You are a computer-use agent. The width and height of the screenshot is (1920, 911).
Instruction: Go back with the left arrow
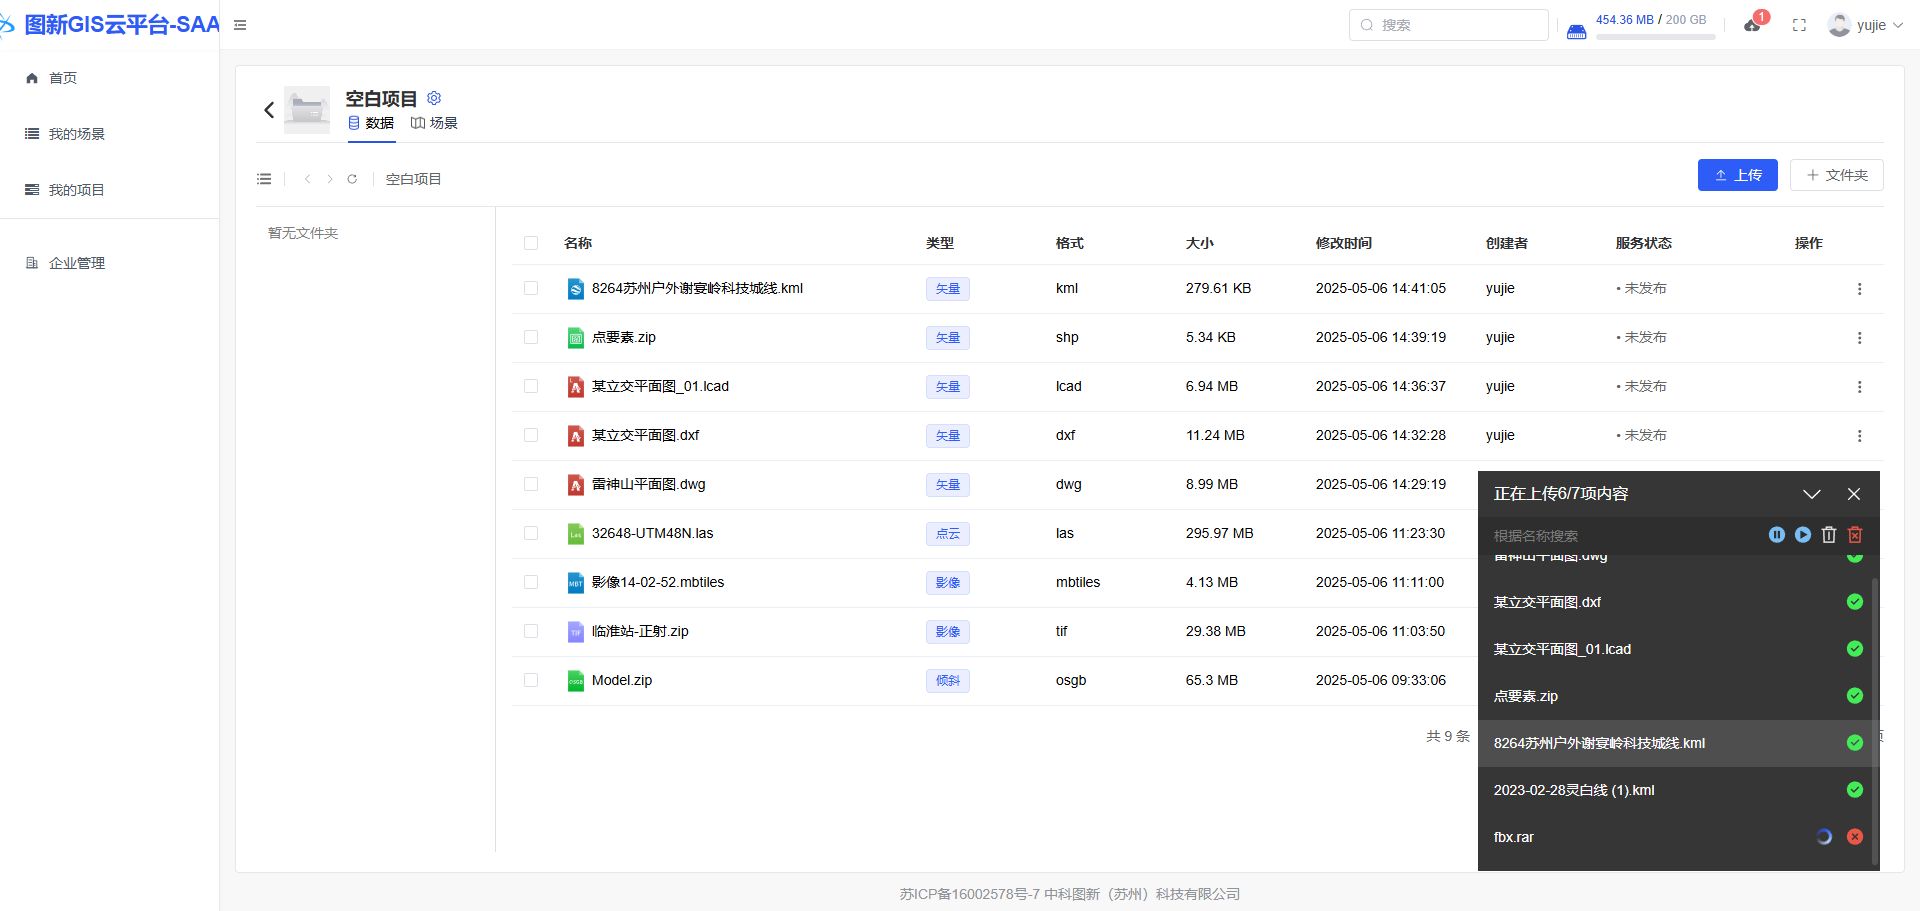(269, 110)
